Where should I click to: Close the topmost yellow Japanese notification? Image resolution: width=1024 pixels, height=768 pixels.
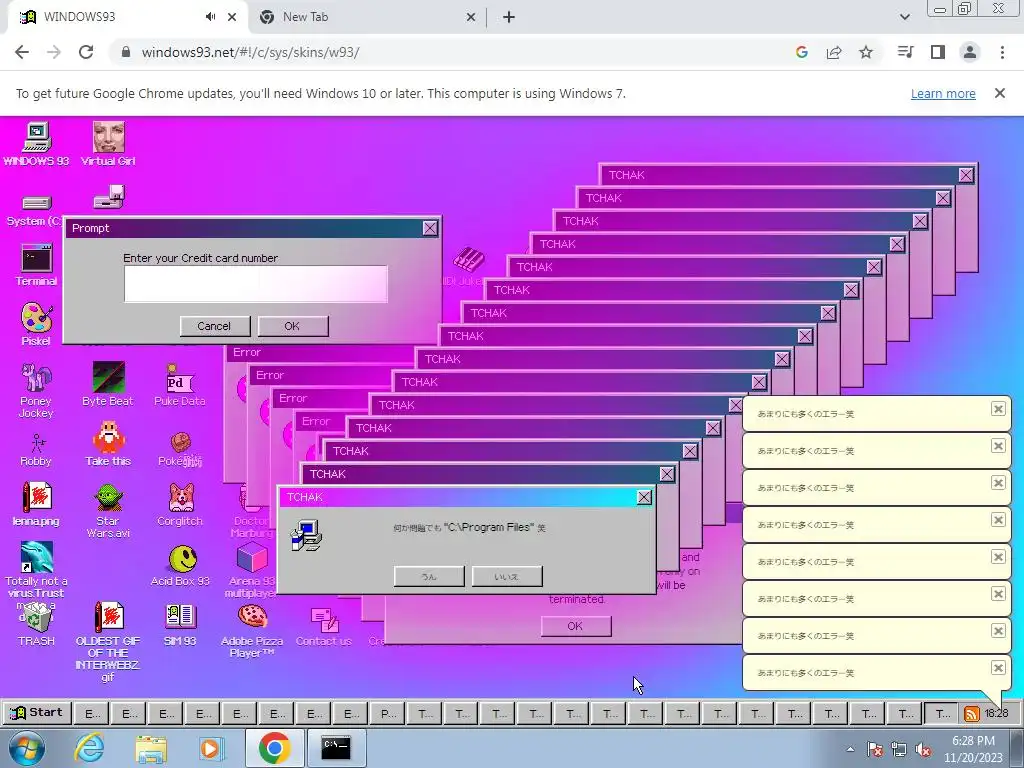tap(998, 409)
